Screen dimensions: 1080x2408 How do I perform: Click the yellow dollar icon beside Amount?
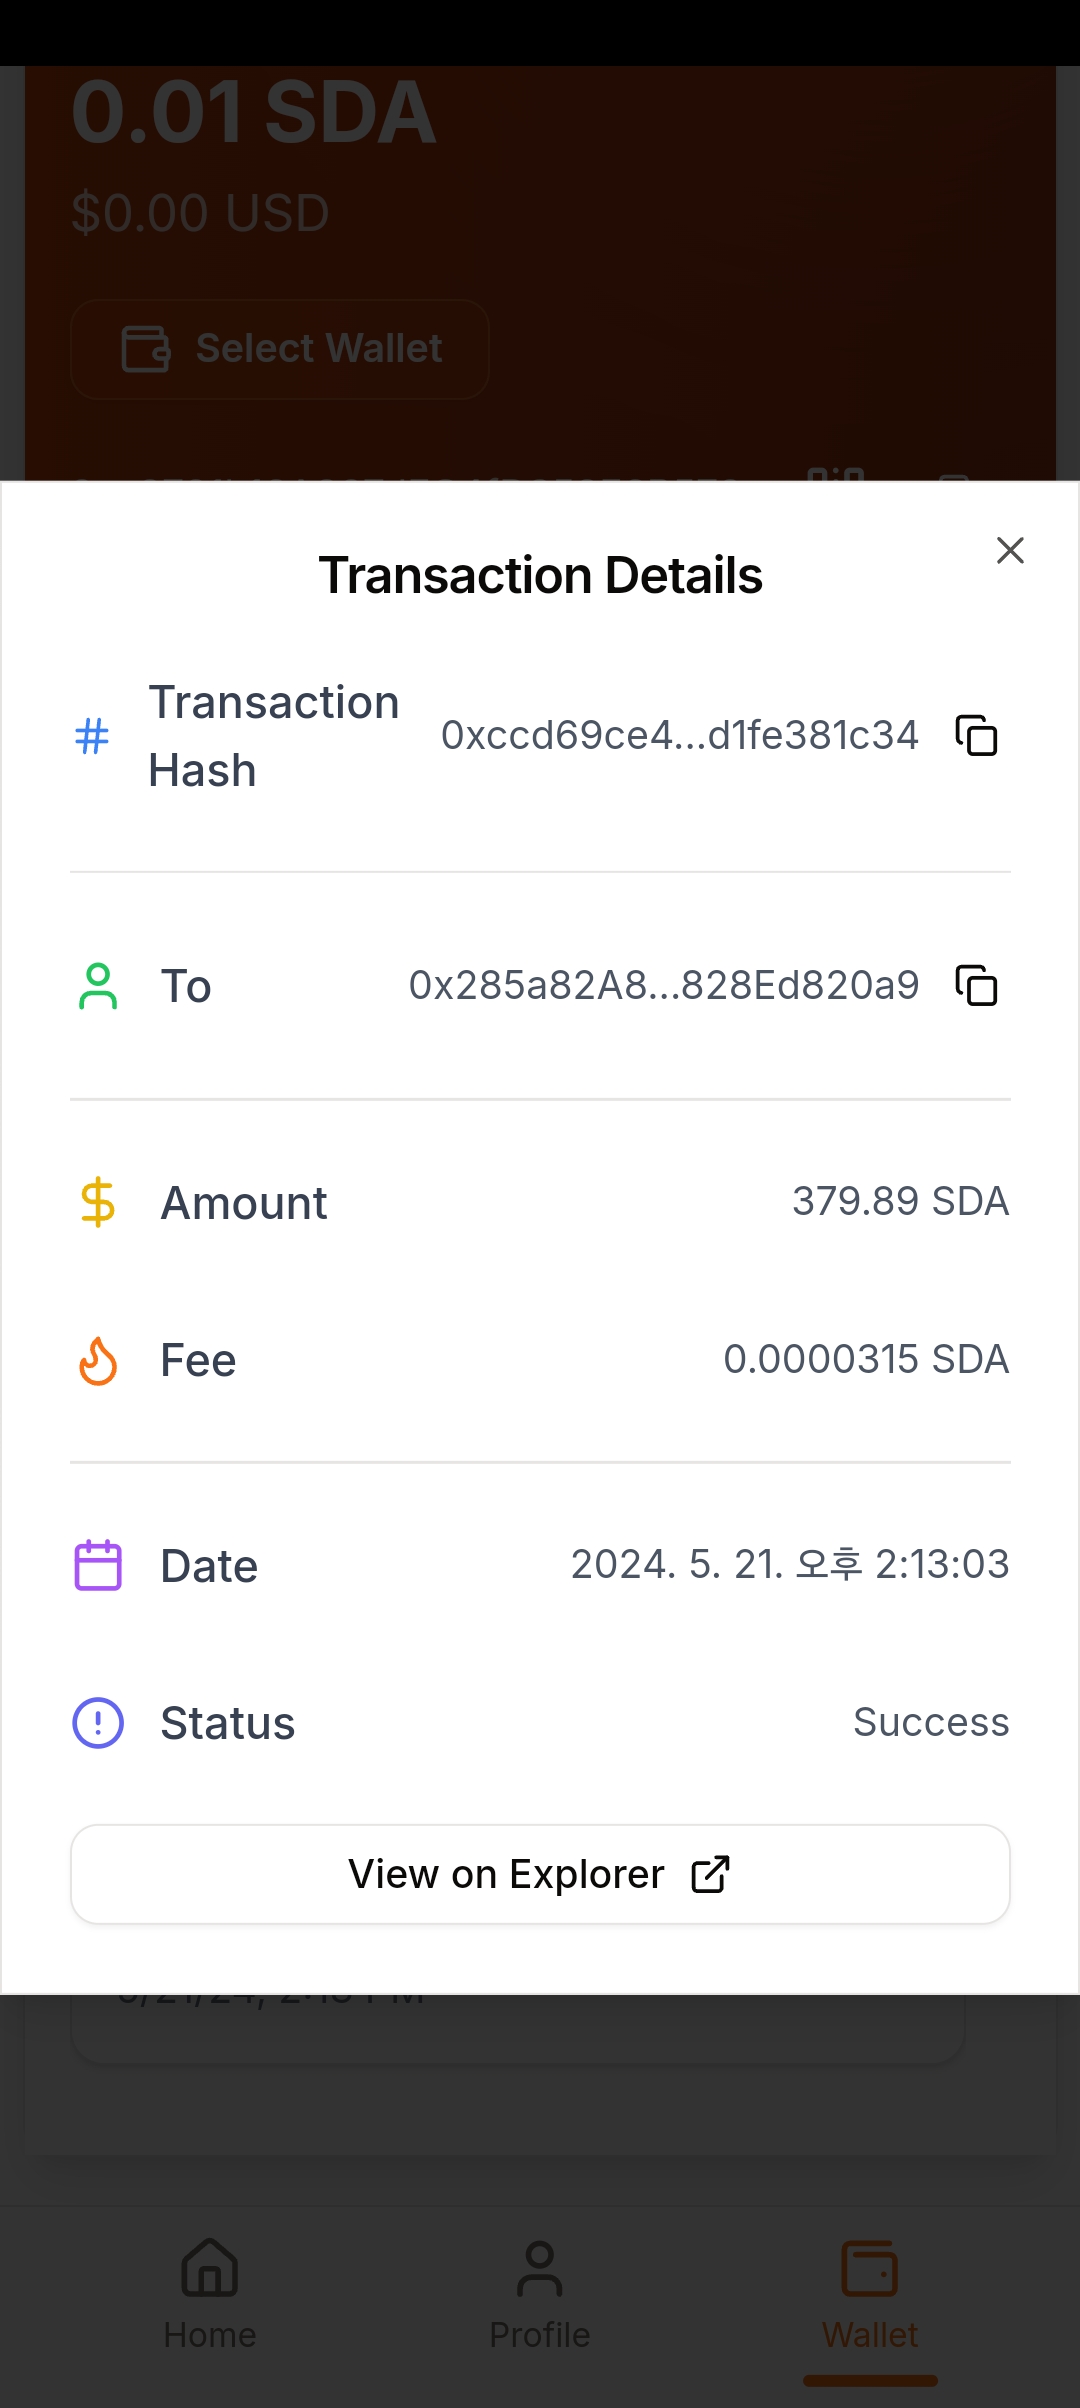point(98,1202)
